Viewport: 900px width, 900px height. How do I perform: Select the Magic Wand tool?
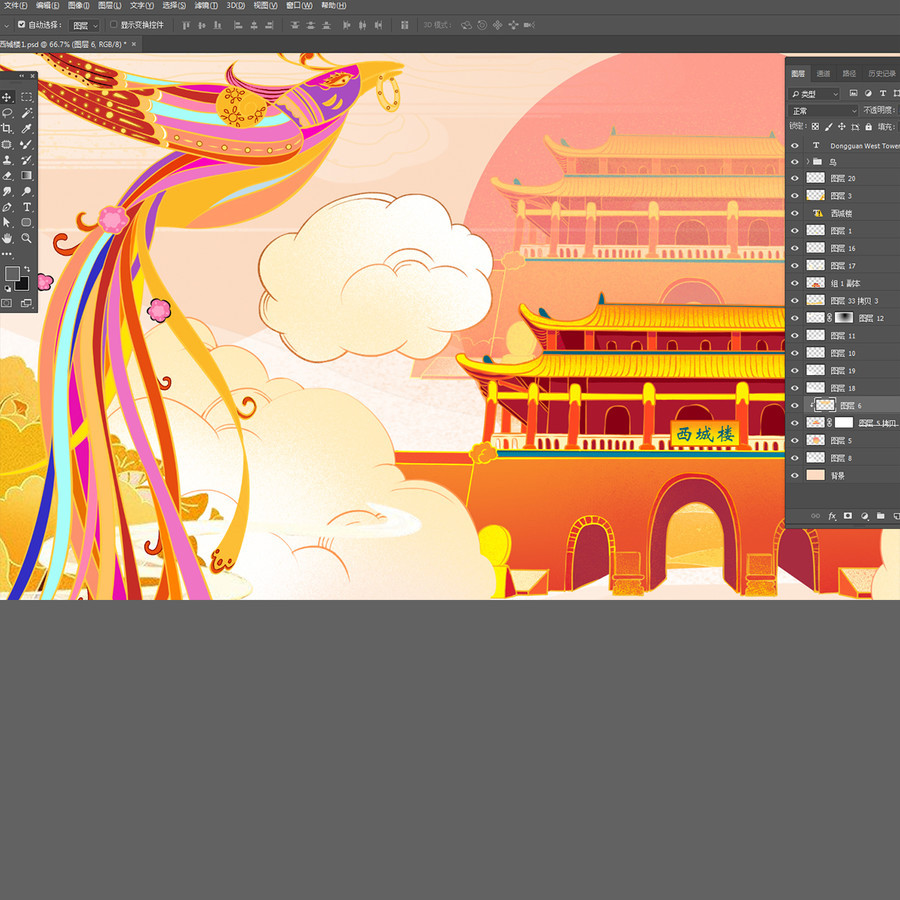click(x=26, y=113)
